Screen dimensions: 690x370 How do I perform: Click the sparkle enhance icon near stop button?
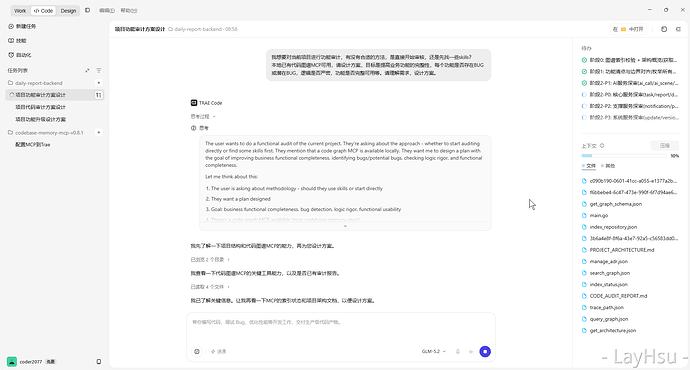point(471,352)
